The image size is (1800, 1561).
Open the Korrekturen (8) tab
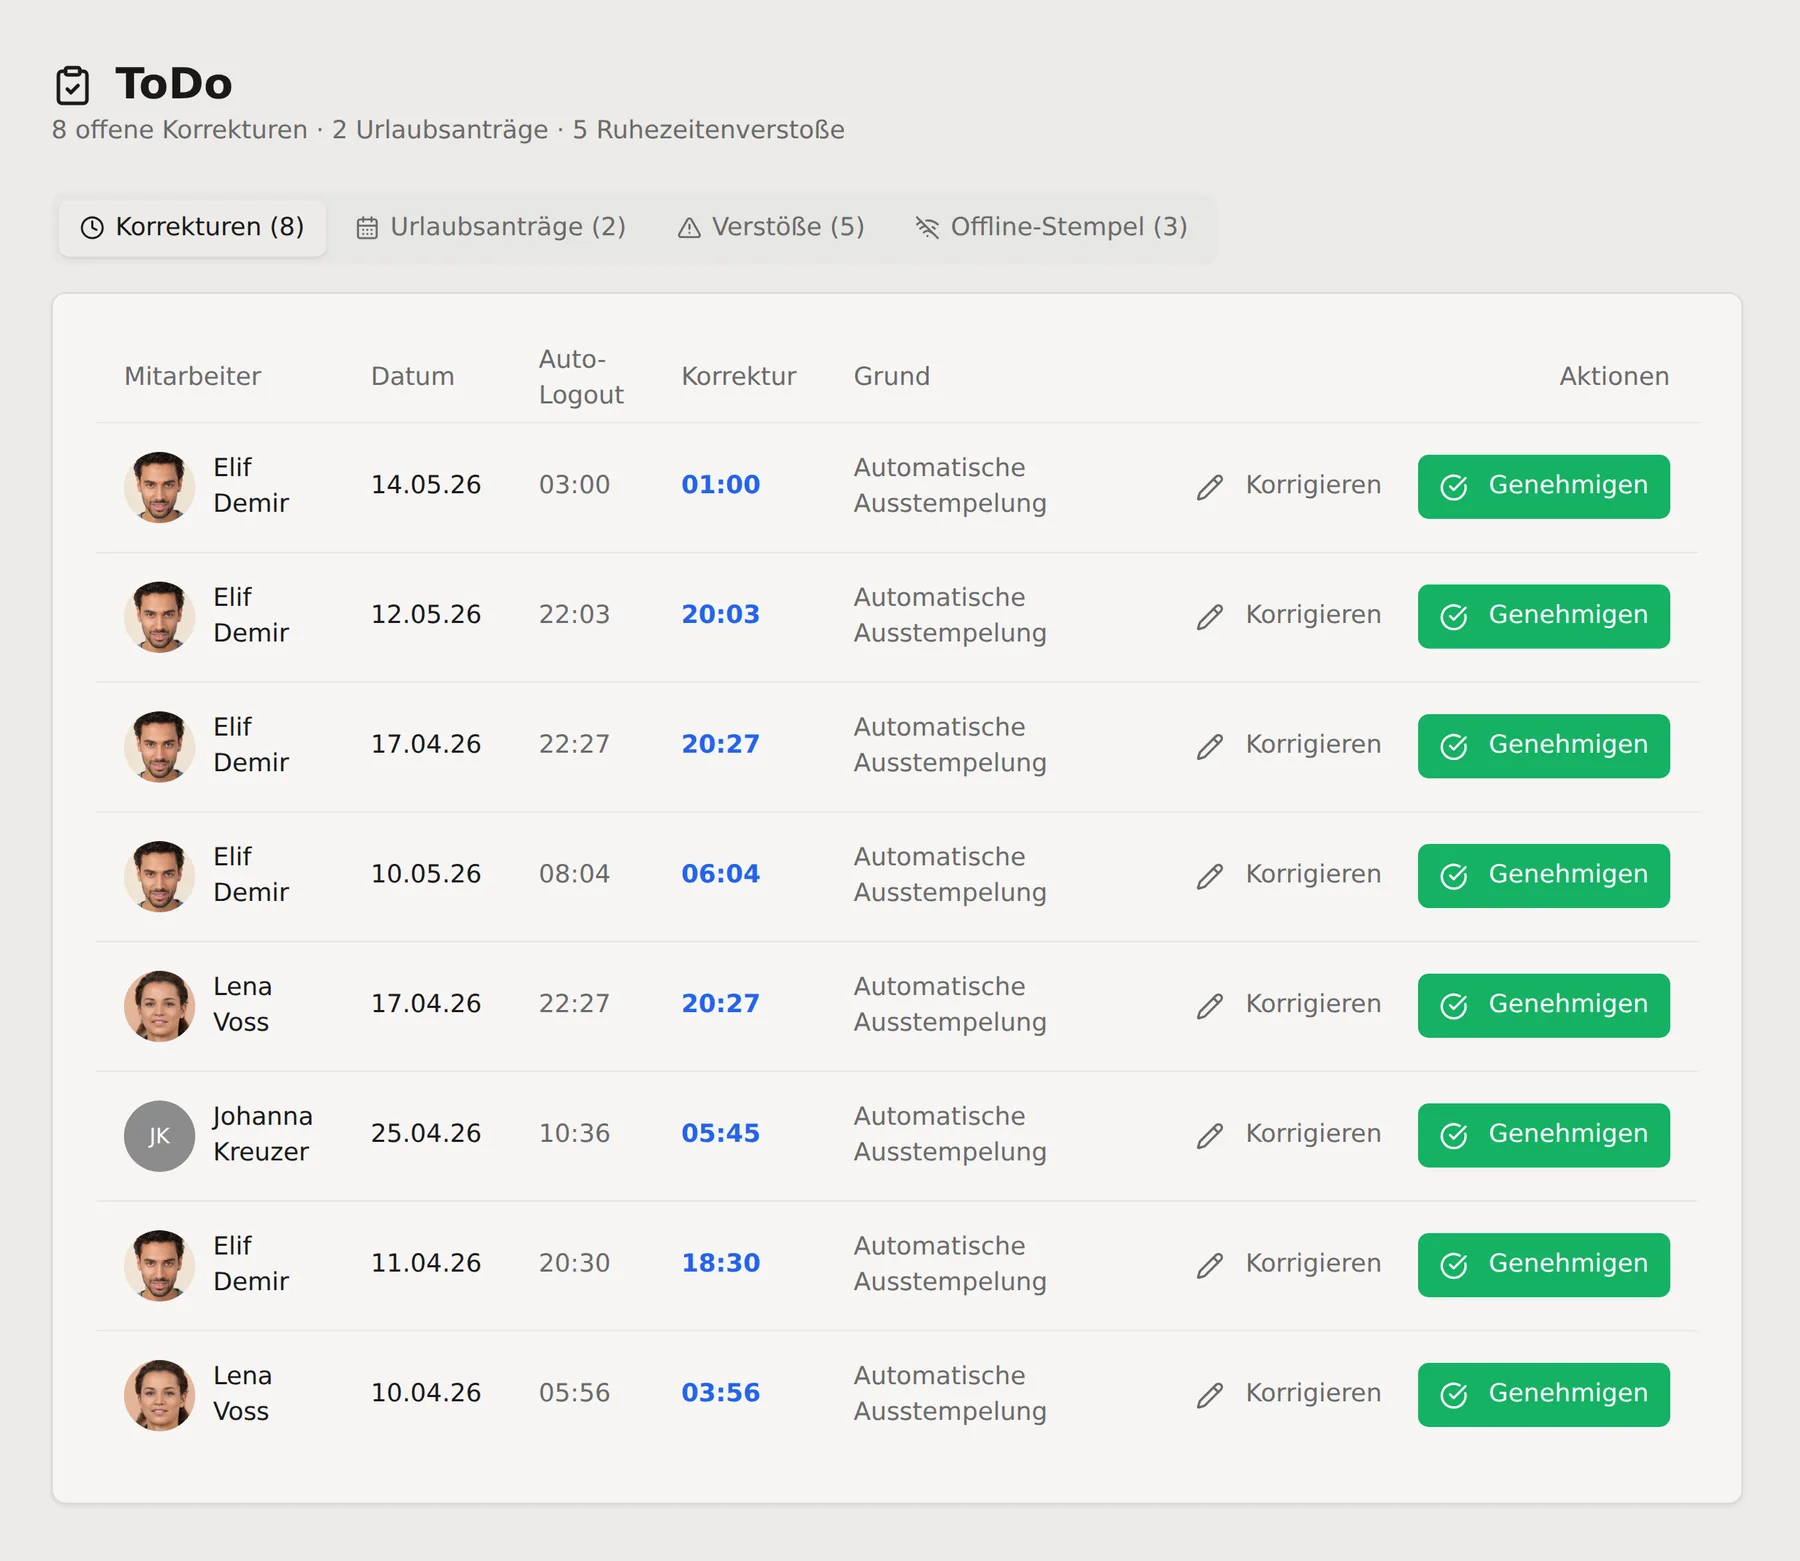click(192, 228)
